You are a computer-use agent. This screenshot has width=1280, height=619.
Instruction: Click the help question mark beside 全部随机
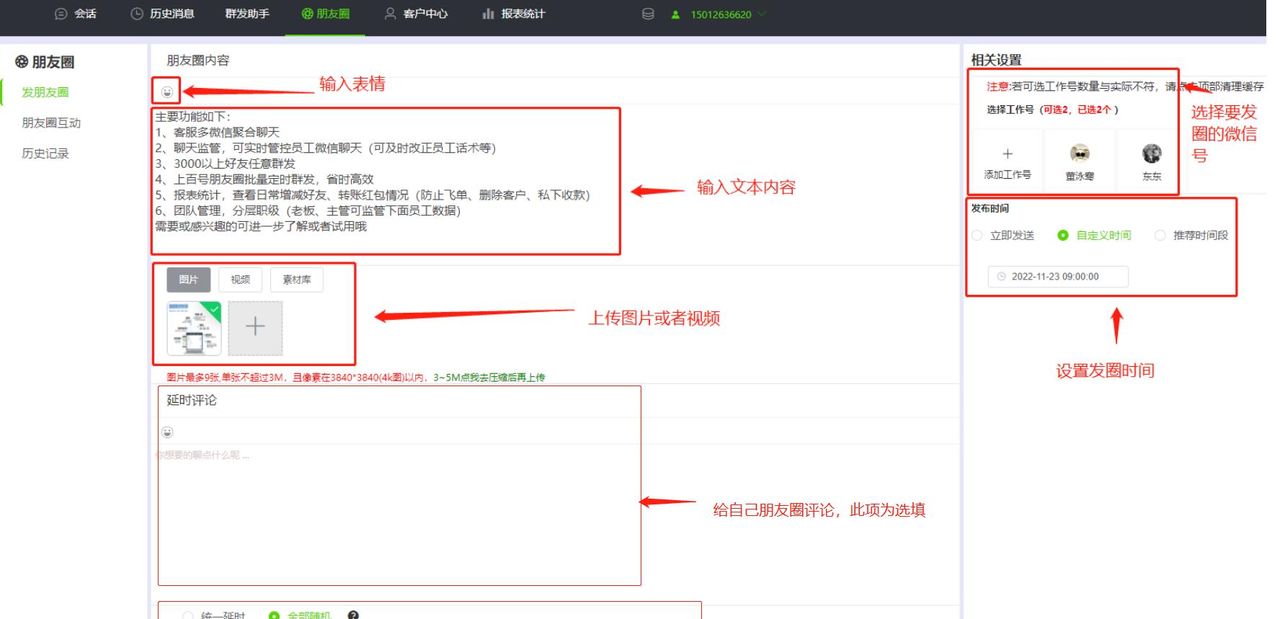[353, 615]
